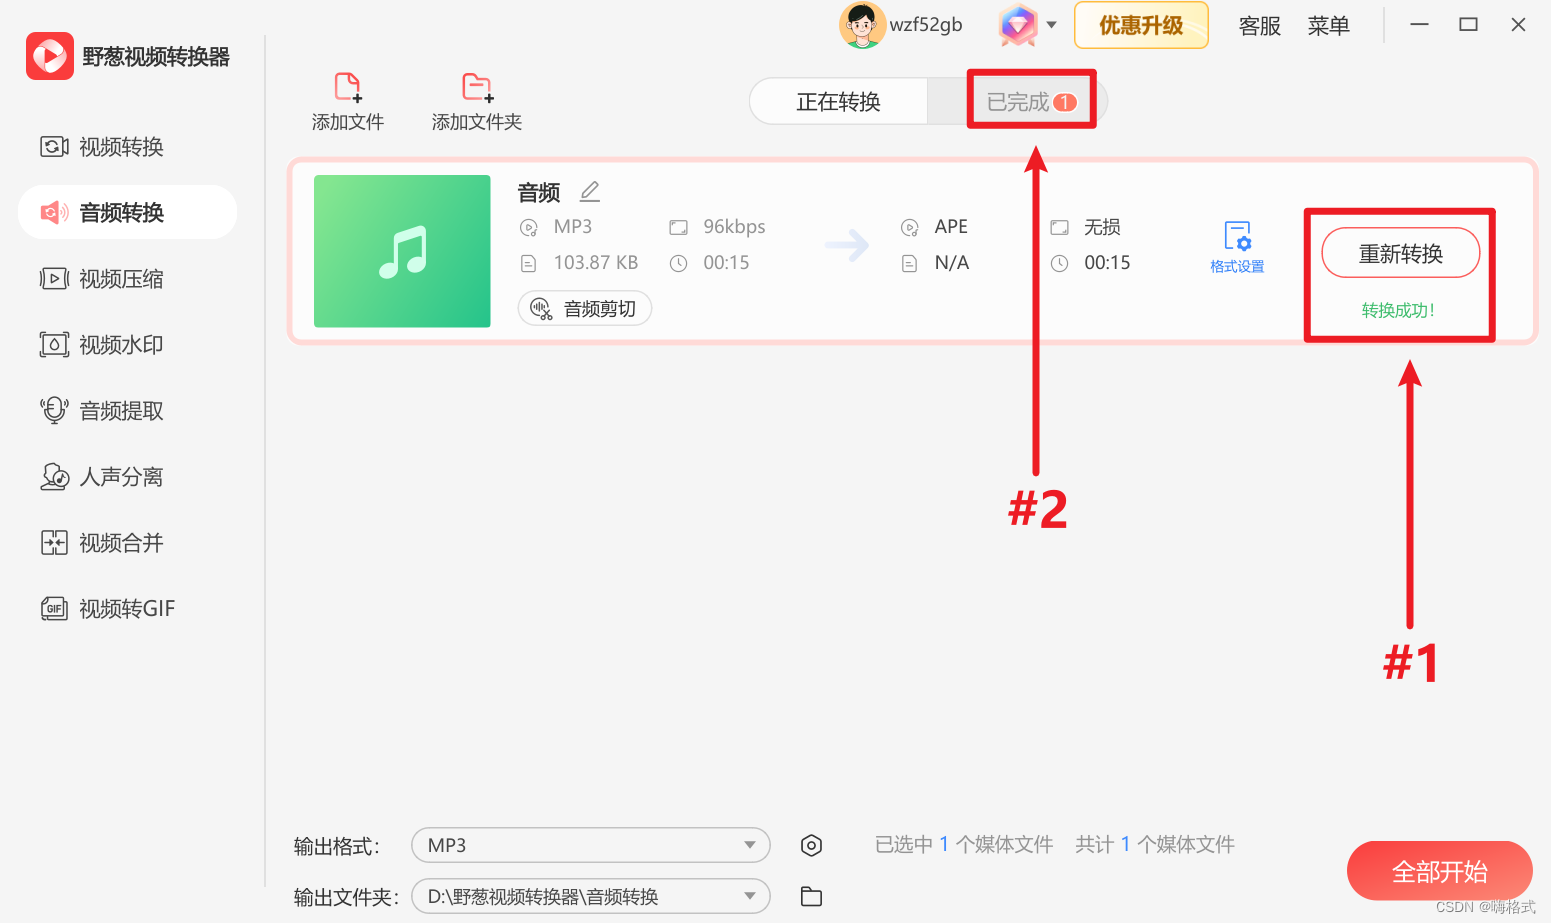Click the file name 音频
This screenshot has width=1551, height=923.
539,192
